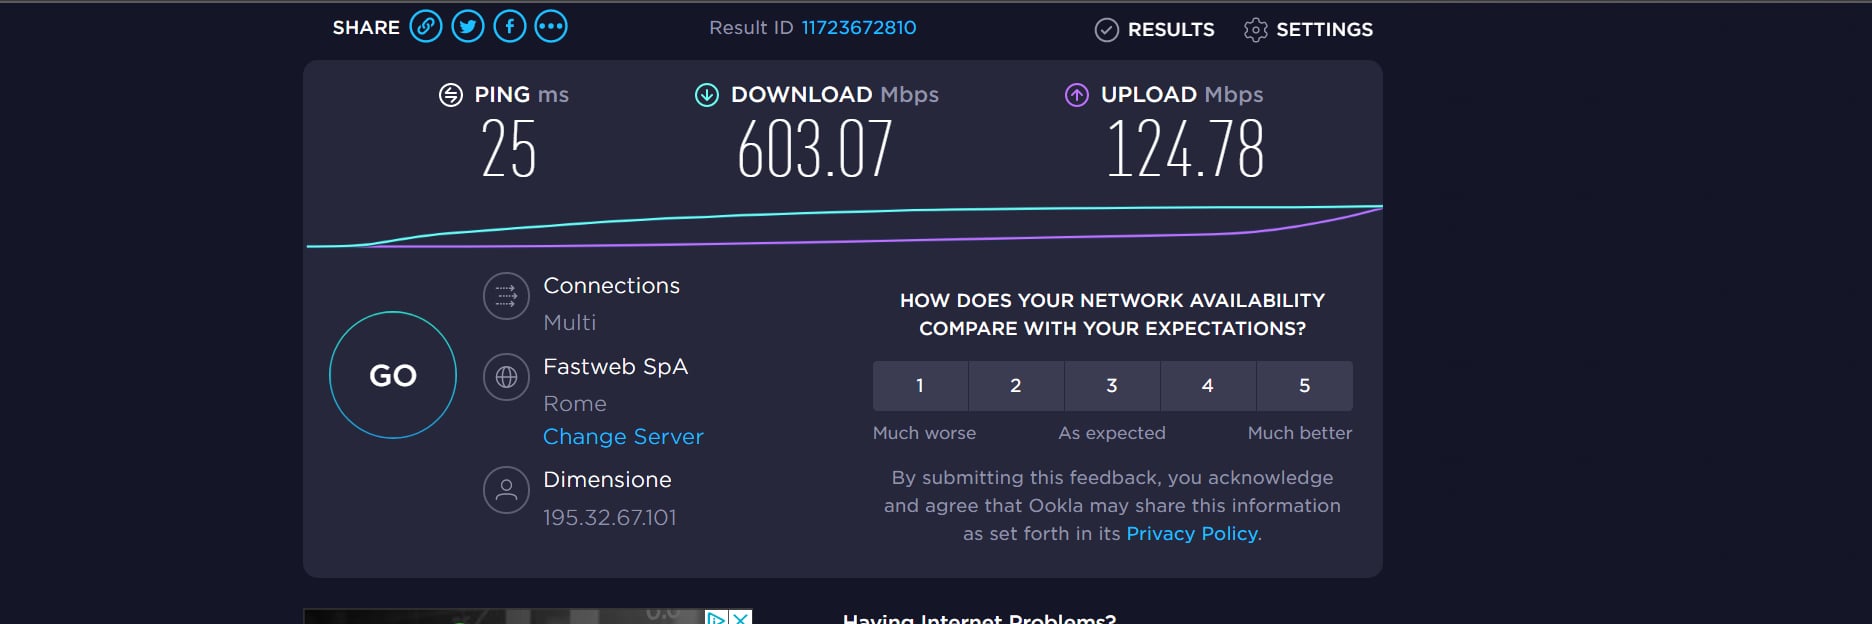Click the Change Server link
The height and width of the screenshot is (624, 1872).
pyautogui.click(x=623, y=437)
